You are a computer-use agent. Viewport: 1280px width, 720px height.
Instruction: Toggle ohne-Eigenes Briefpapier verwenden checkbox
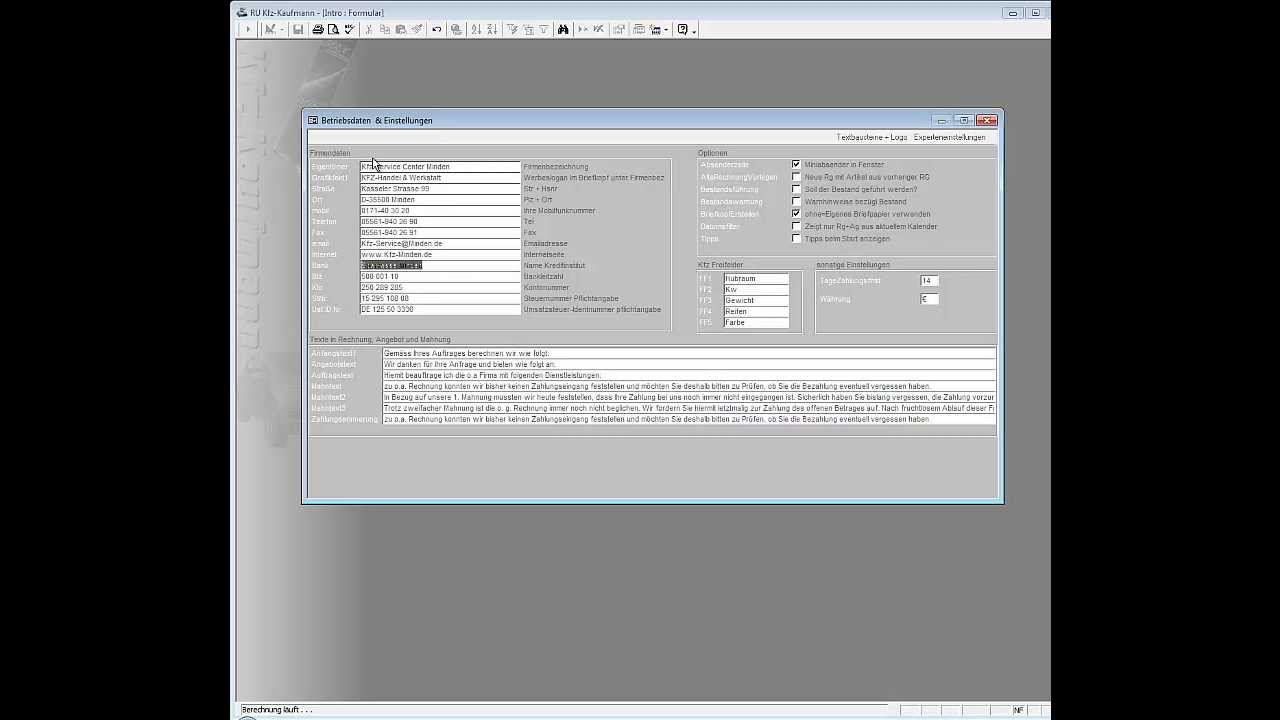click(x=796, y=214)
